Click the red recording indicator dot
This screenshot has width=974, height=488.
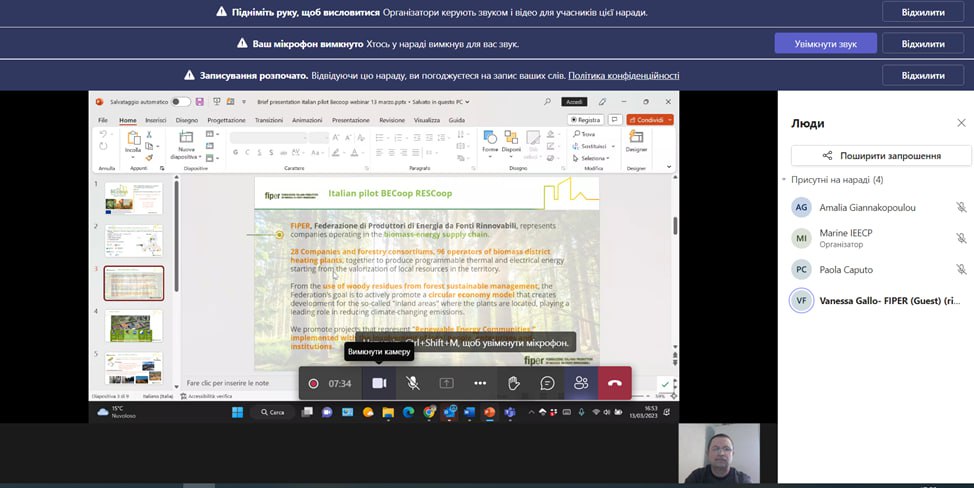pos(314,384)
